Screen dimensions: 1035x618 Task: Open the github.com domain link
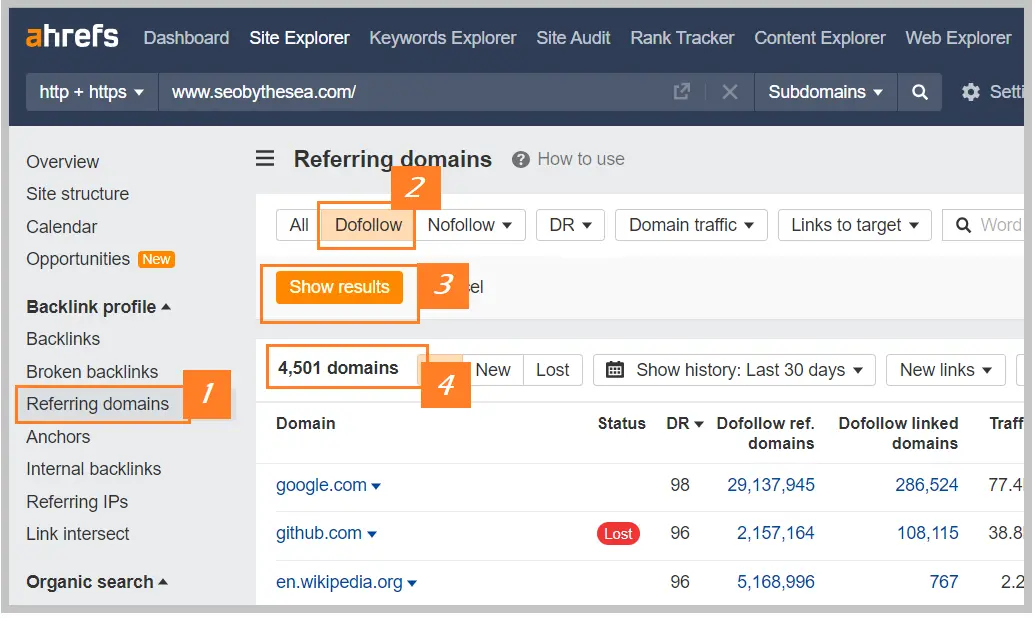click(x=319, y=533)
